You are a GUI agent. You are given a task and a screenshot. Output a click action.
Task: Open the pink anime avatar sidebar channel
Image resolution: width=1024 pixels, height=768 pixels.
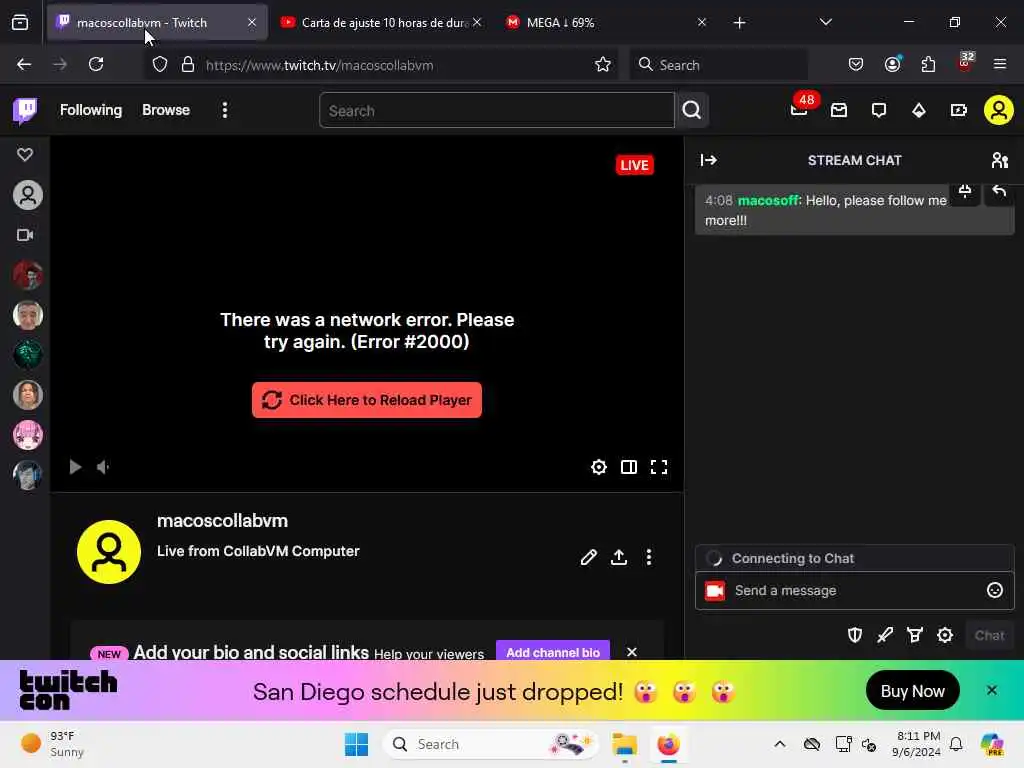27,435
